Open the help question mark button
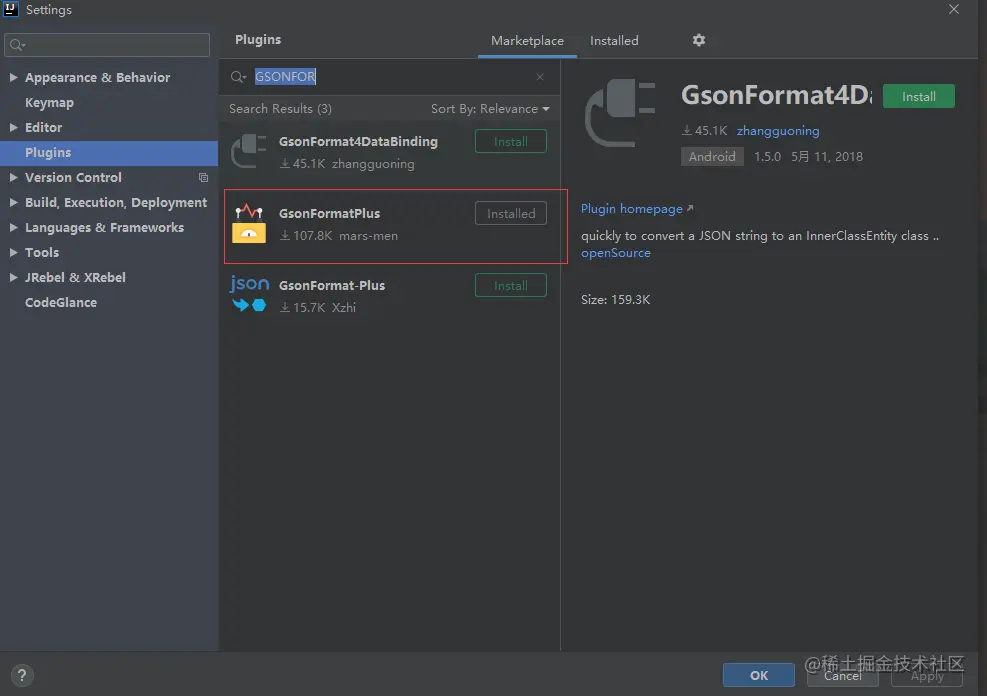The width and height of the screenshot is (987, 696). pyautogui.click(x=22, y=675)
